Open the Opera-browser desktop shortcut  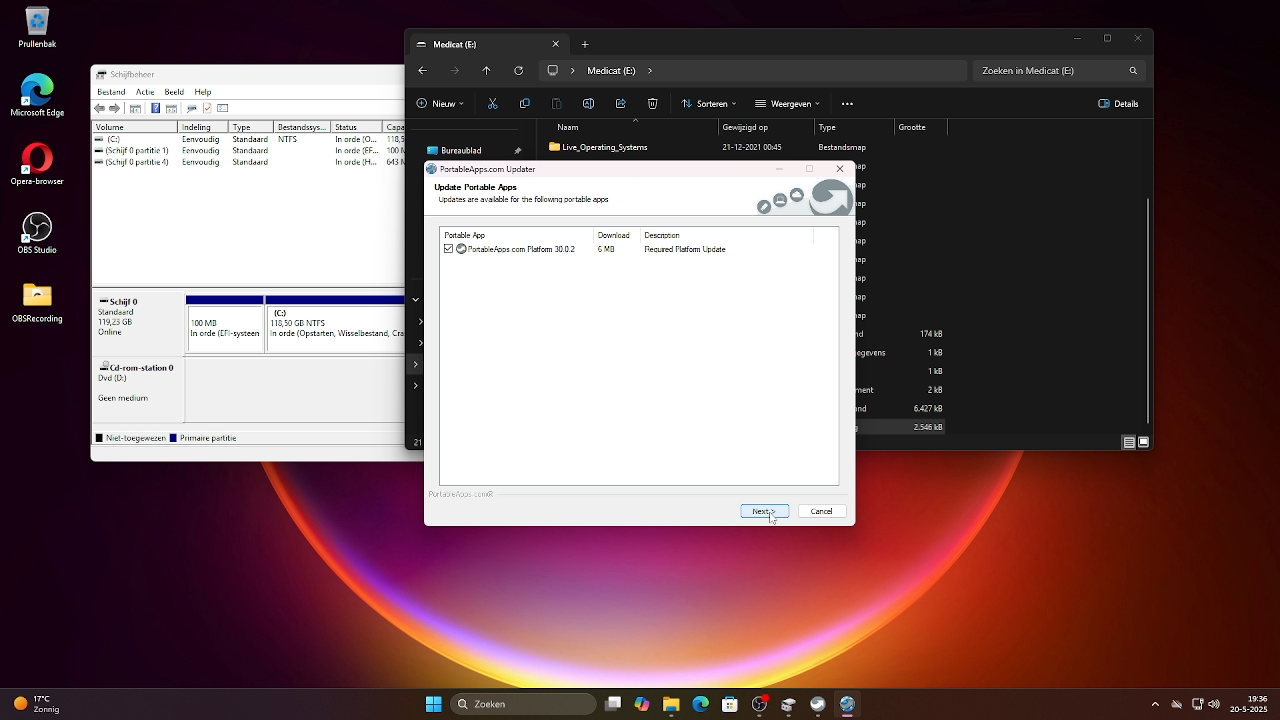(x=37, y=164)
